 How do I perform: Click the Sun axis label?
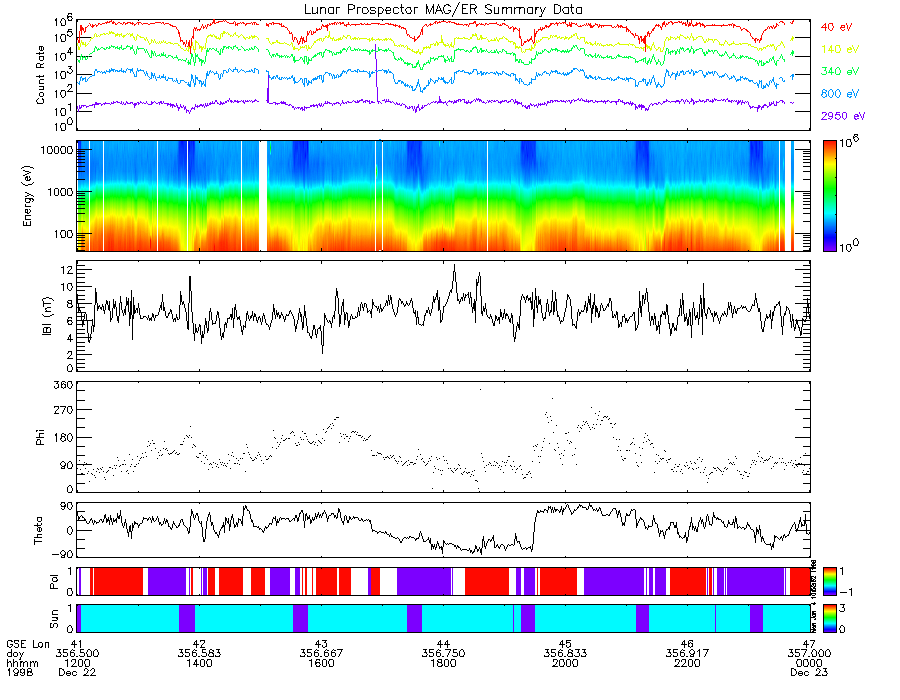[54, 619]
